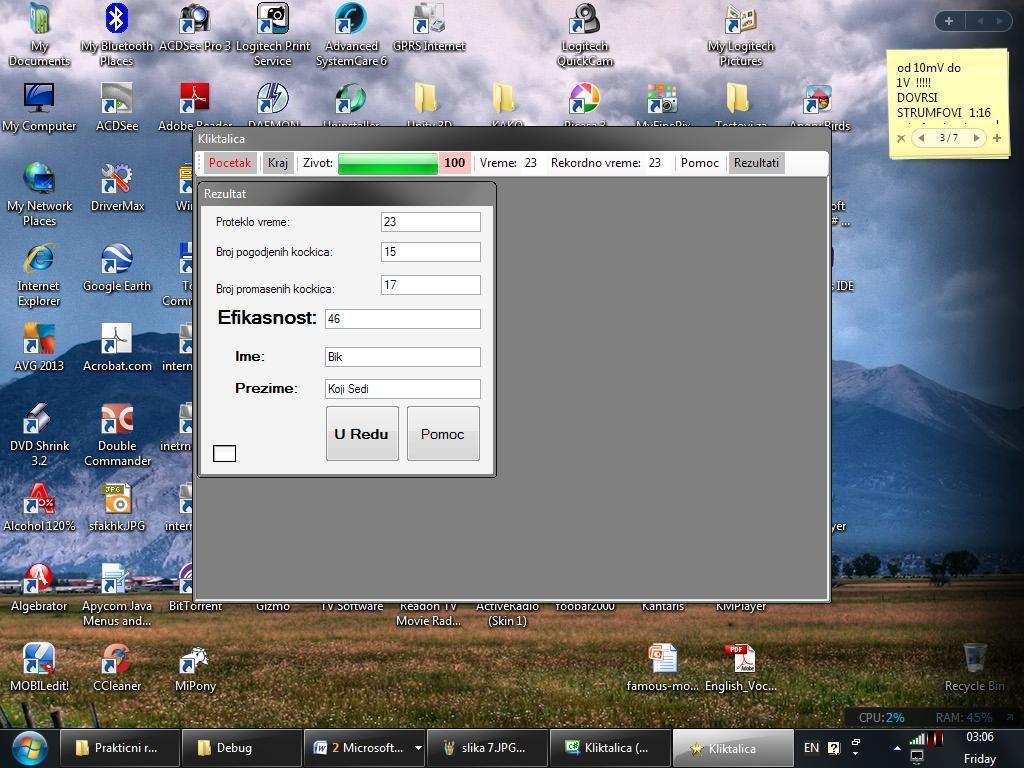1024x768 pixels.
Task: Focus the Ime text field
Action: (x=402, y=357)
